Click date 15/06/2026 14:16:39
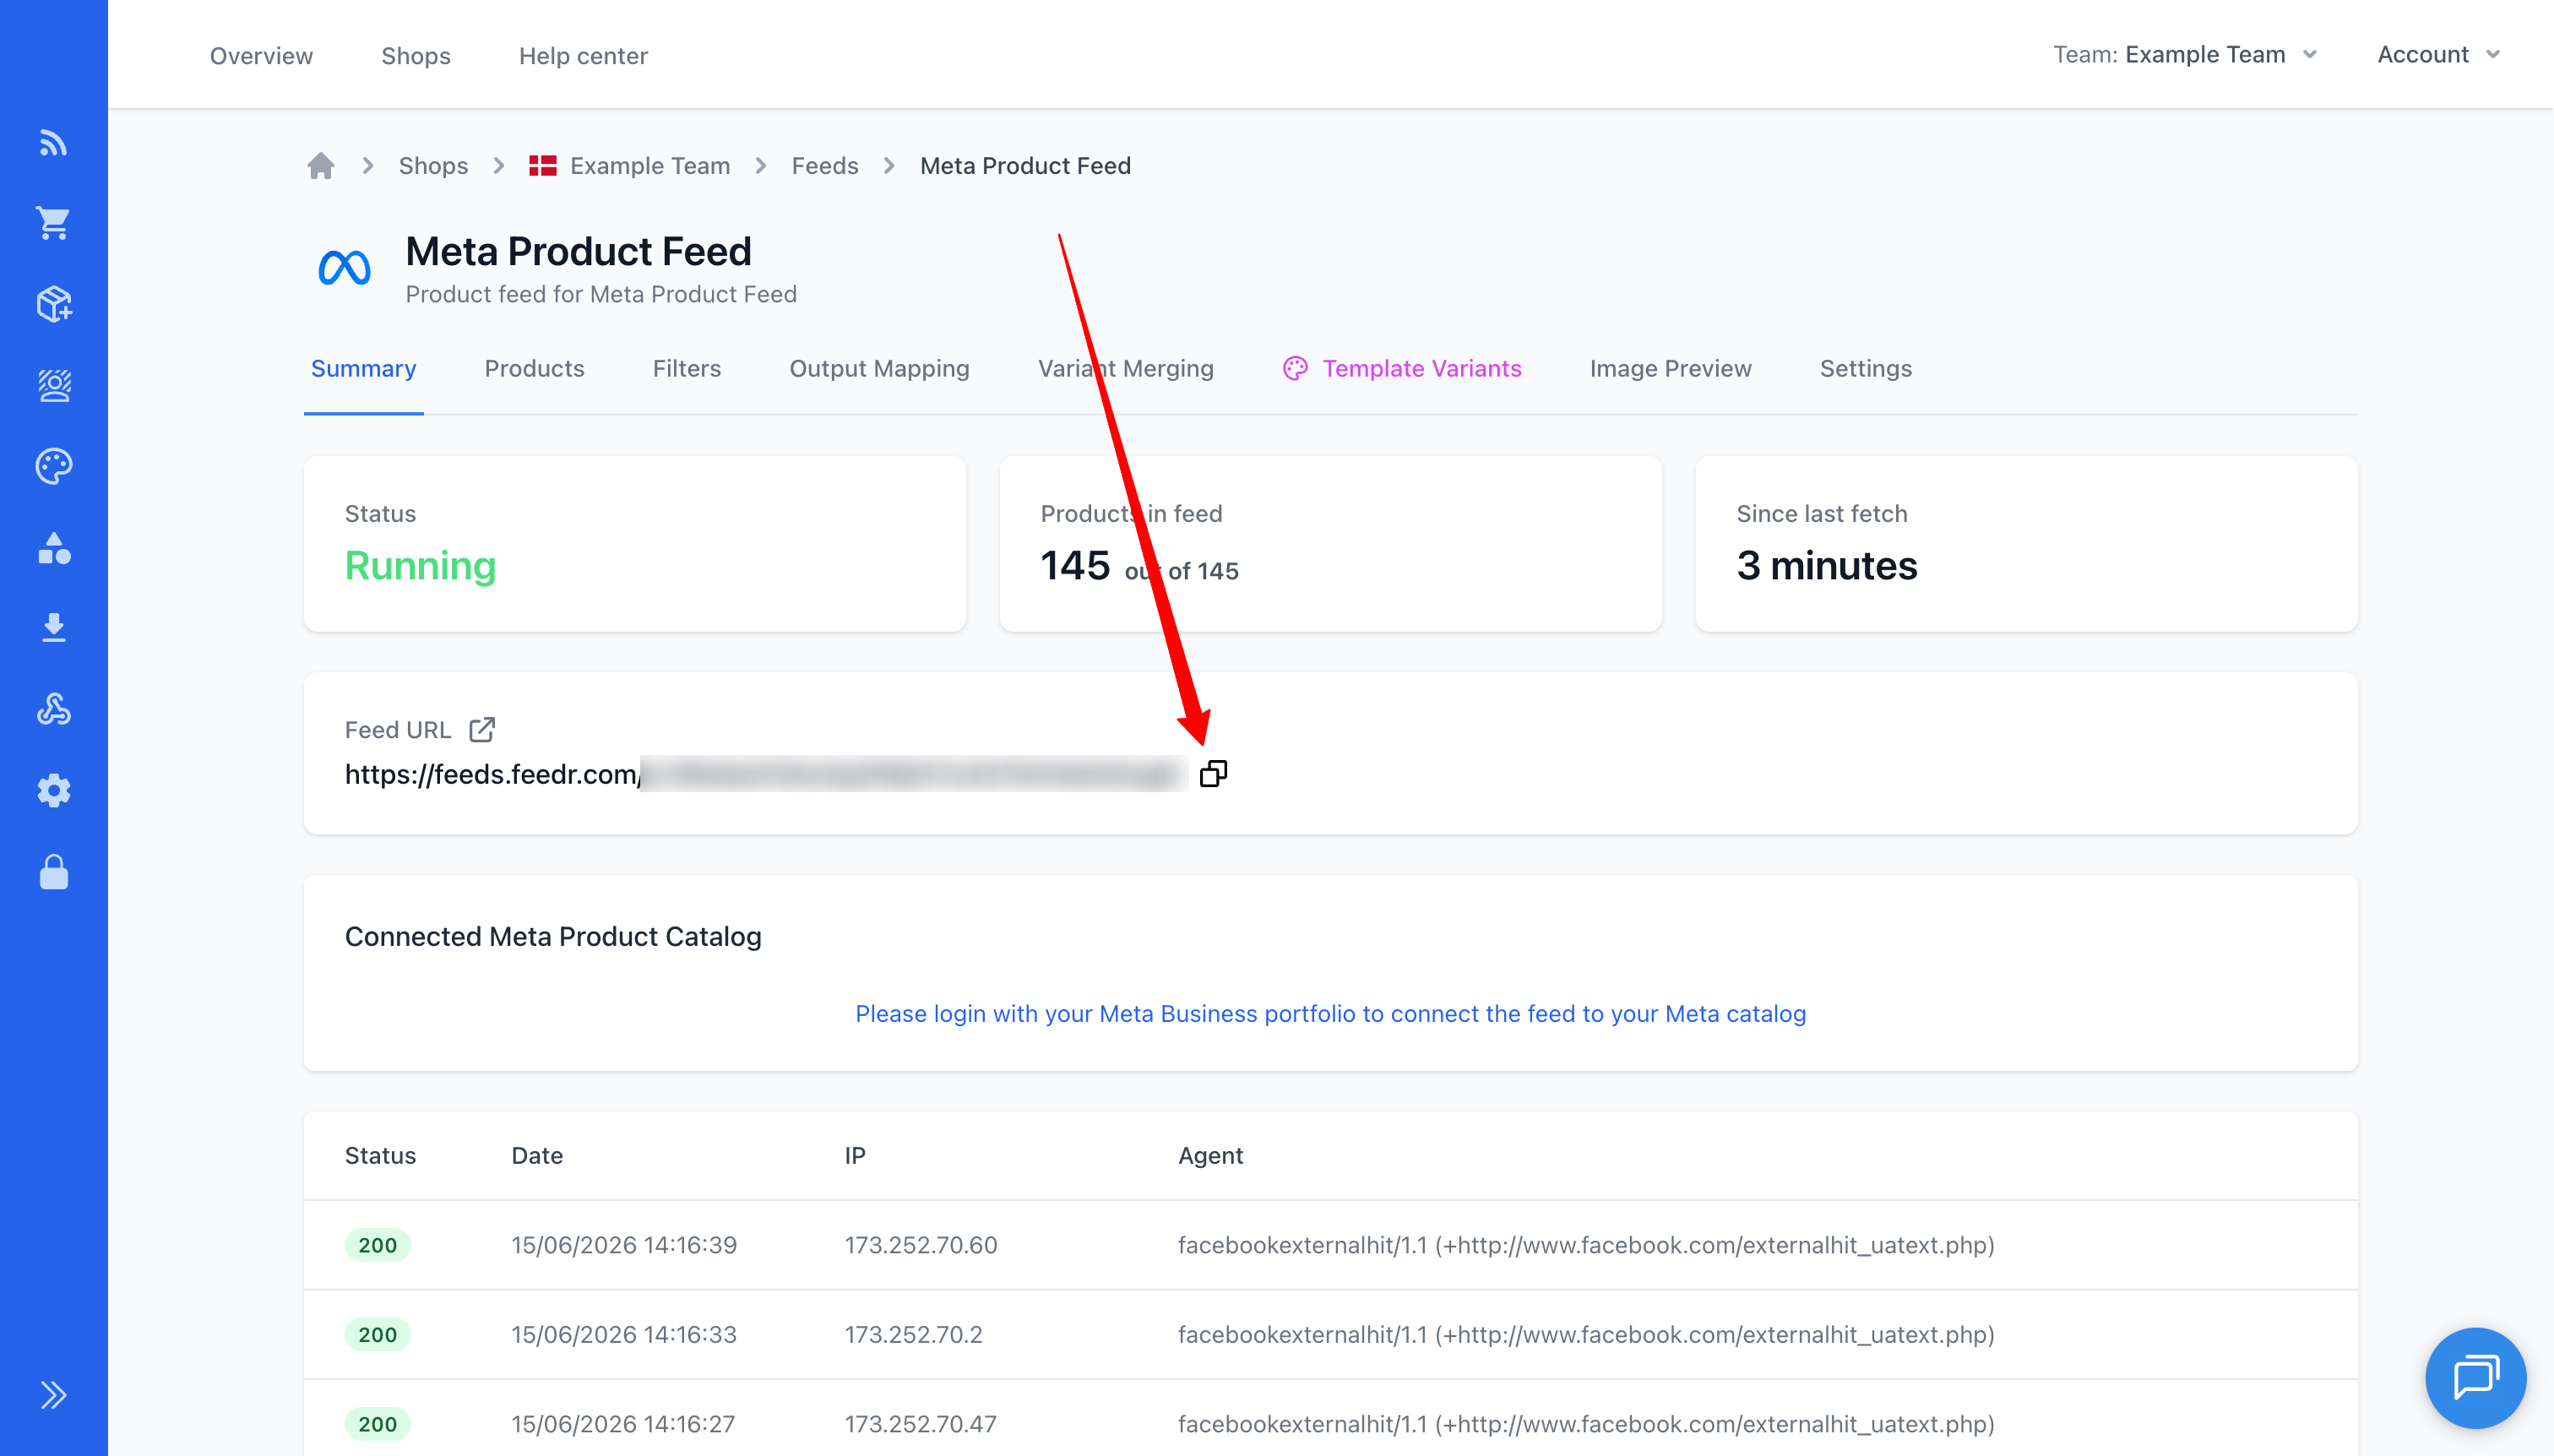This screenshot has height=1456, width=2554. click(x=623, y=1244)
